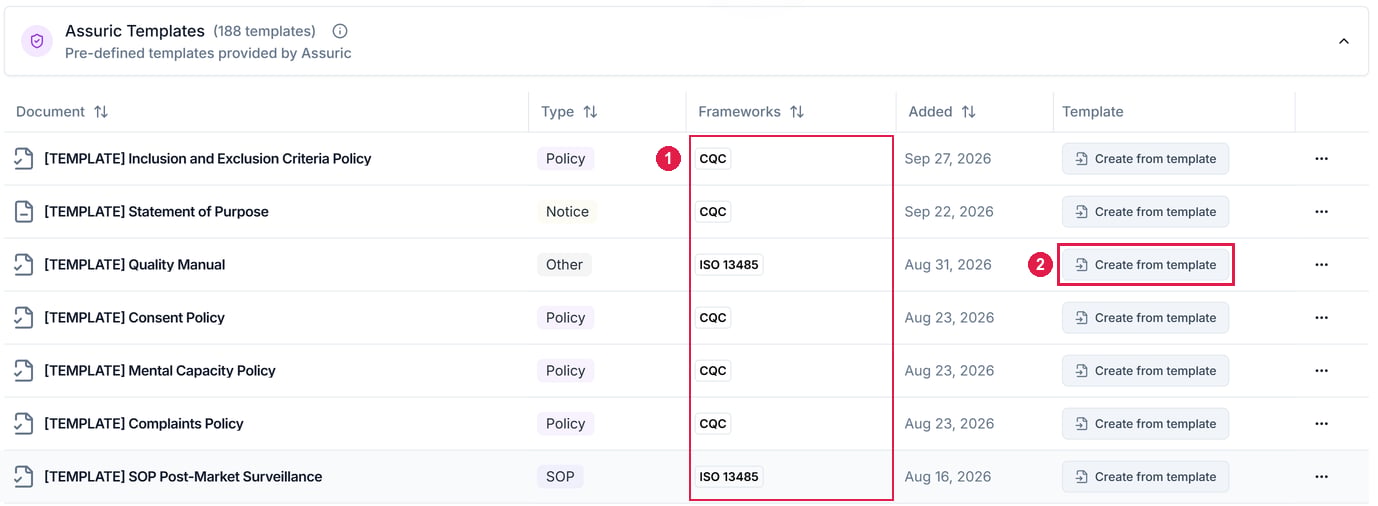1378x506 pixels.
Task: Click document icon for Complaints Policy
Action: click(x=24, y=423)
